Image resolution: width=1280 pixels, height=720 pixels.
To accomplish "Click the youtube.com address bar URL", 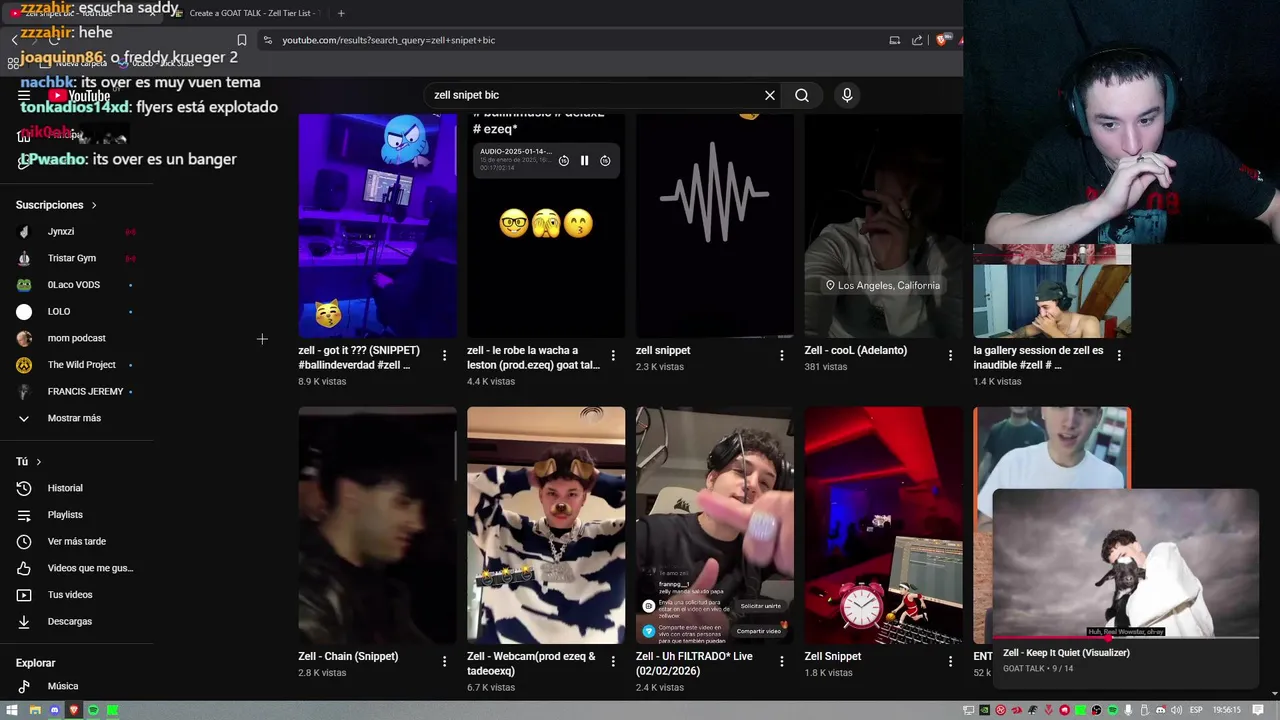I will point(389,40).
